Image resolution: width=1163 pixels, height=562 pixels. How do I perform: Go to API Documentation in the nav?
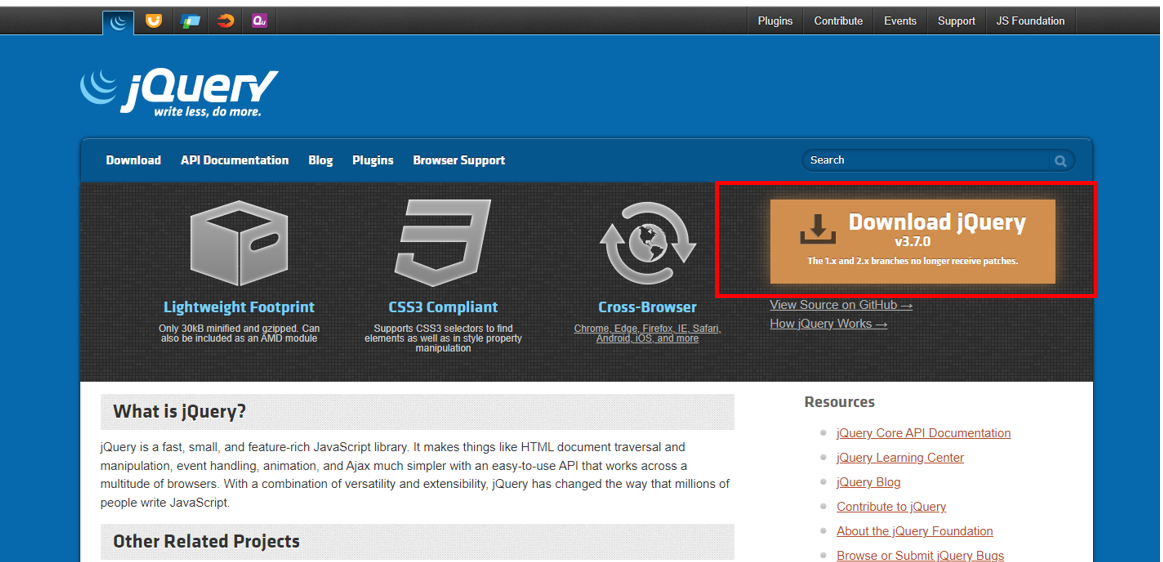coord(234,160)
